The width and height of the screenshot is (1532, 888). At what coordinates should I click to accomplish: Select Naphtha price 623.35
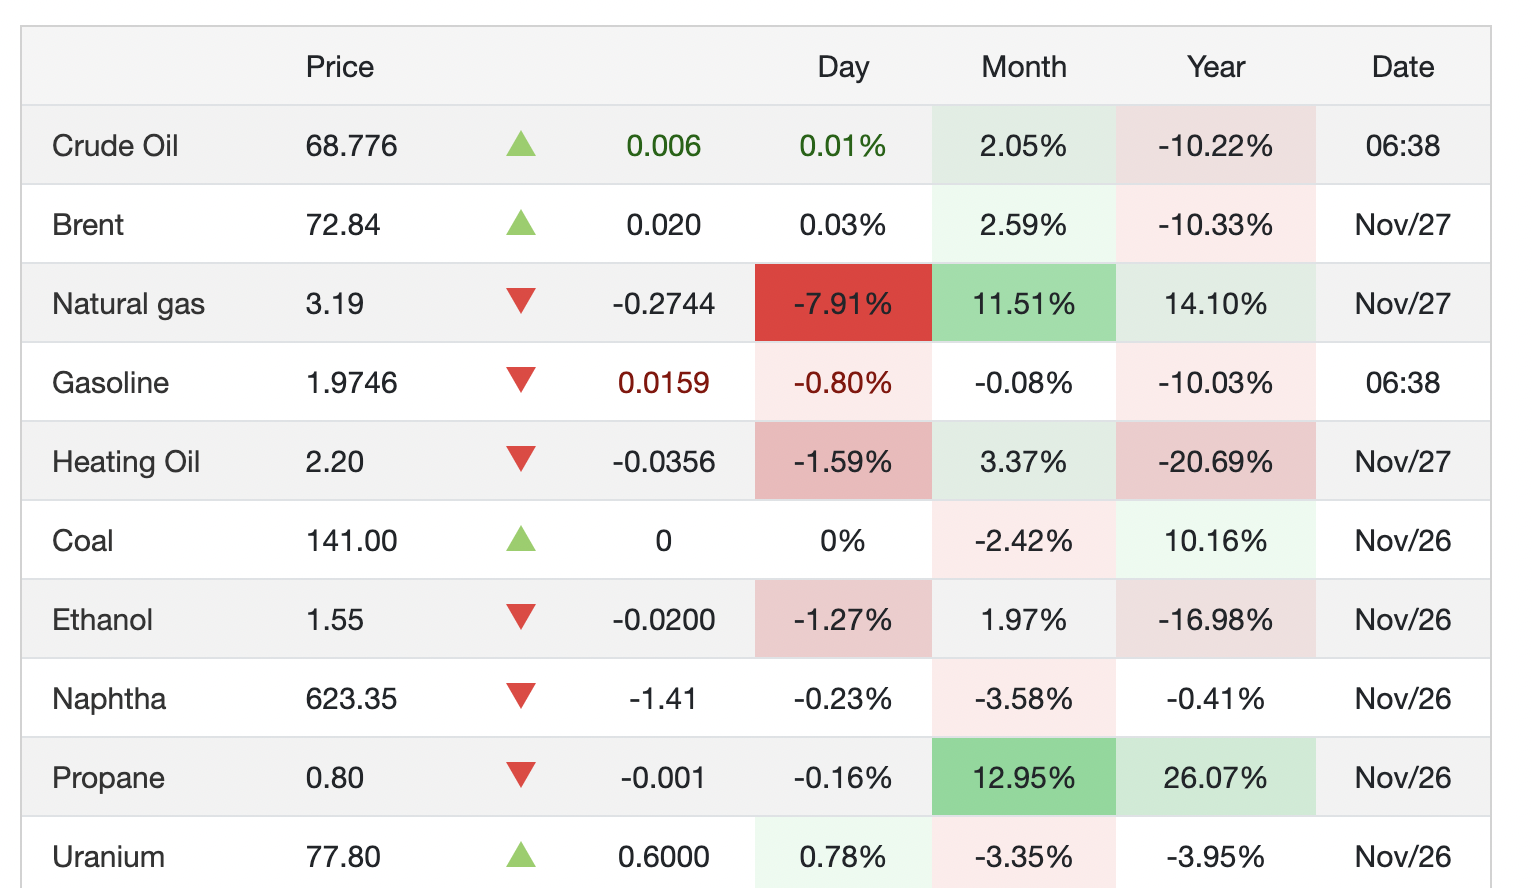351,699
